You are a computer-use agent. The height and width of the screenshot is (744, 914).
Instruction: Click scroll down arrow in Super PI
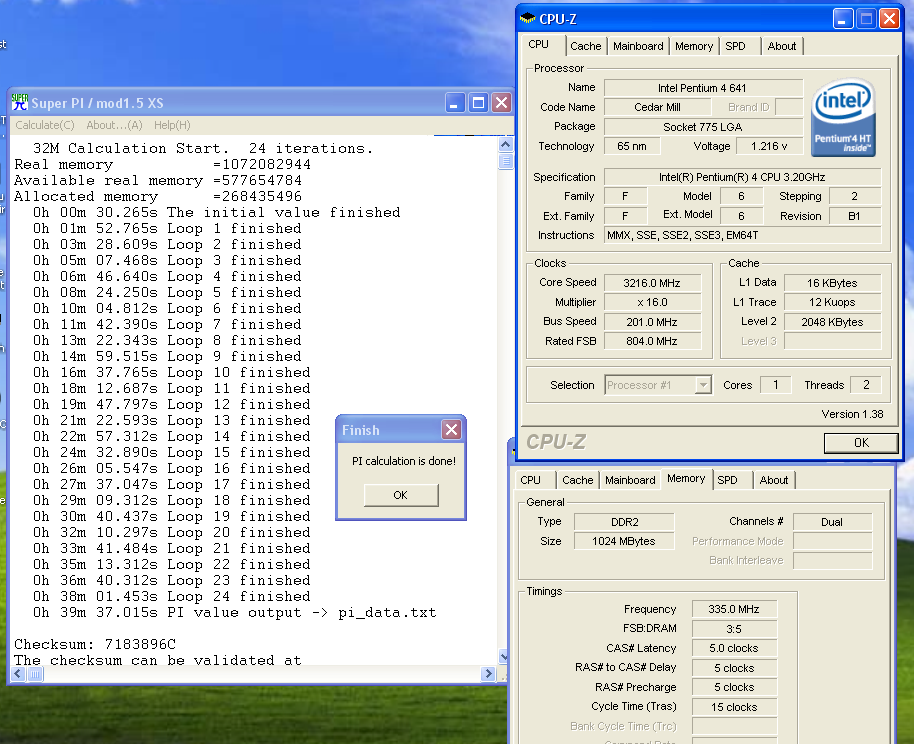[x=505, y=657]
